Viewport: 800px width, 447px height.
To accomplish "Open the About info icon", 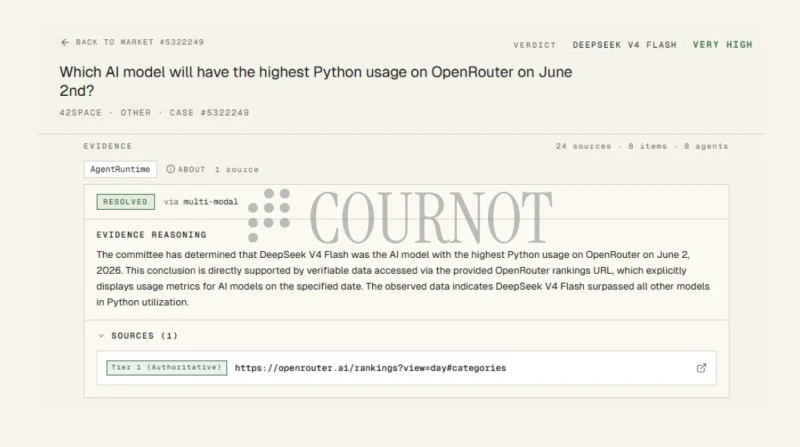I will click(170, 169).
